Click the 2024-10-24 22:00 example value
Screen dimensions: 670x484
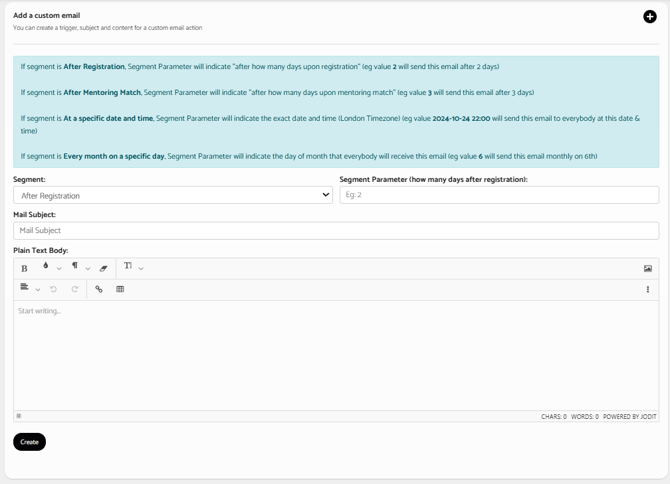tap(461, 118)
